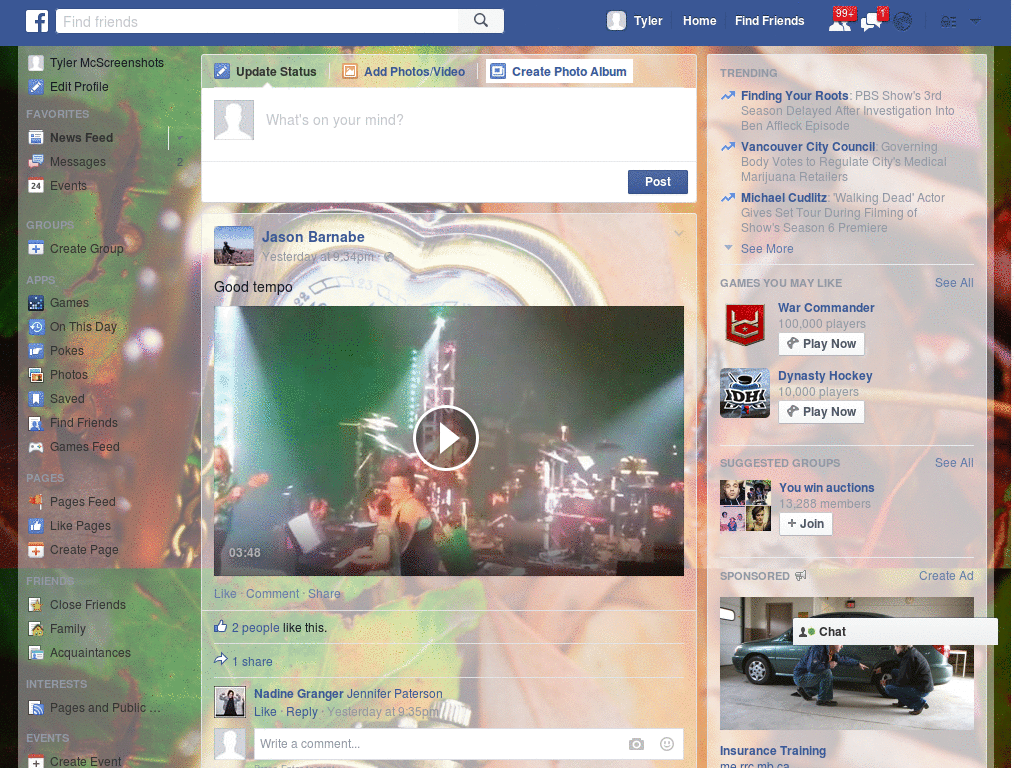Select the Add Photos/Video tab
1024x768 pixels.
pos(404,71)
